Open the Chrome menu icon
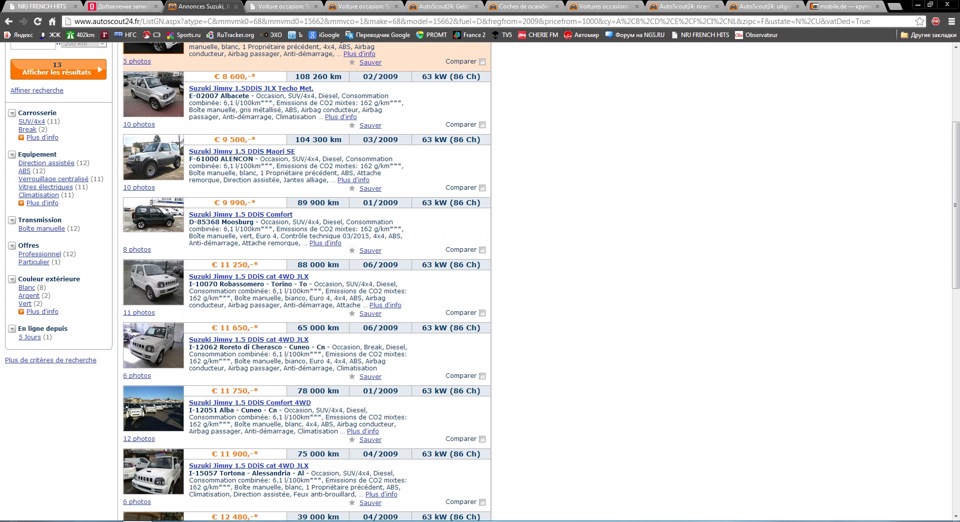Screen dimensions: 960x522 coord(951,21)
